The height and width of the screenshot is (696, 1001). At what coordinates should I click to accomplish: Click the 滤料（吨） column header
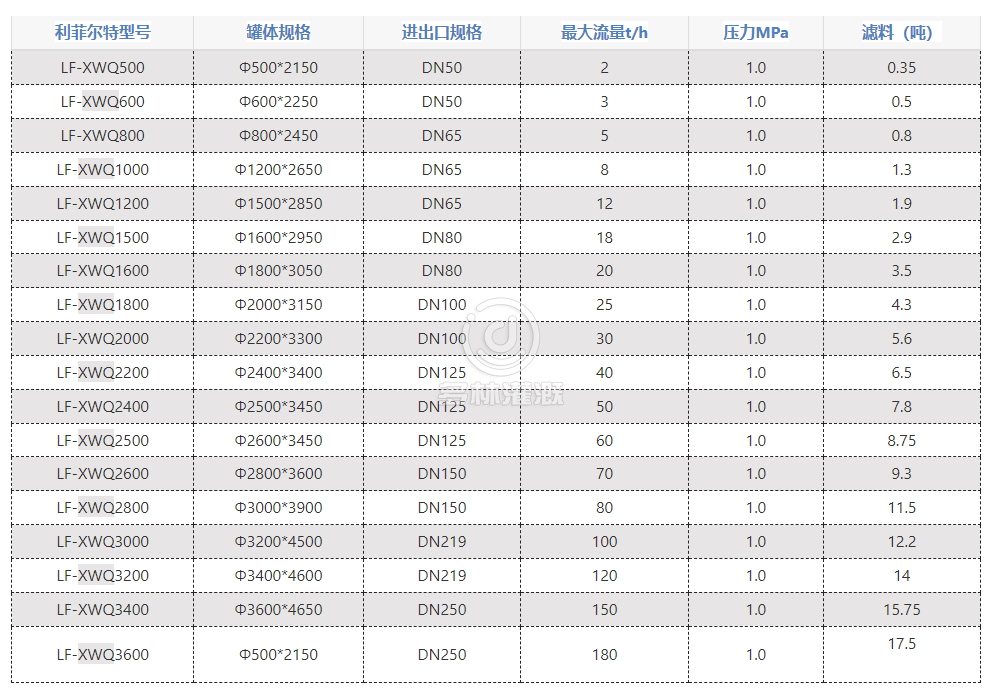[901, 32]
